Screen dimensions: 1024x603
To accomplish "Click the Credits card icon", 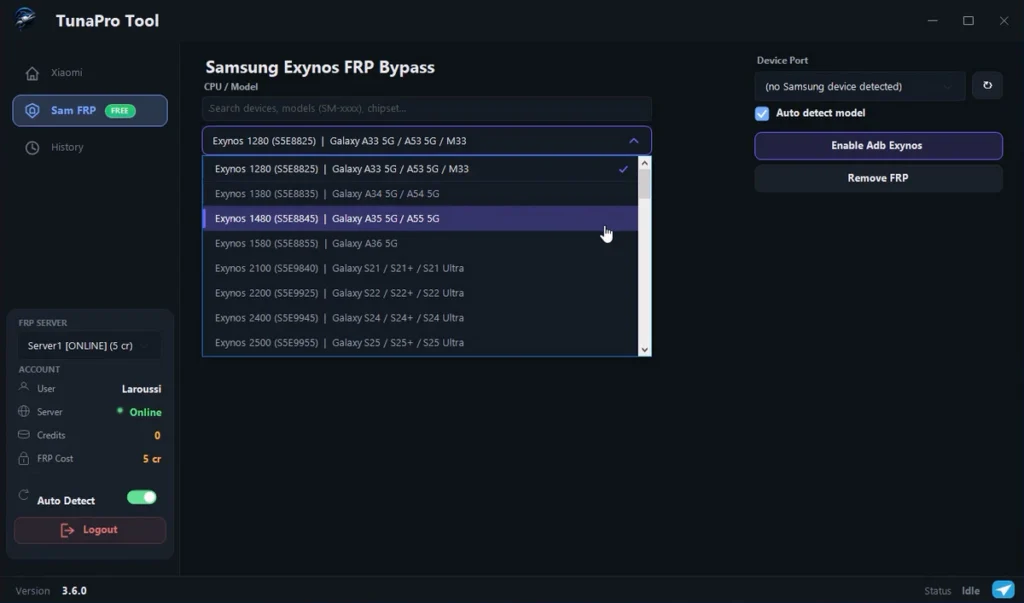I will coord(24,434).
